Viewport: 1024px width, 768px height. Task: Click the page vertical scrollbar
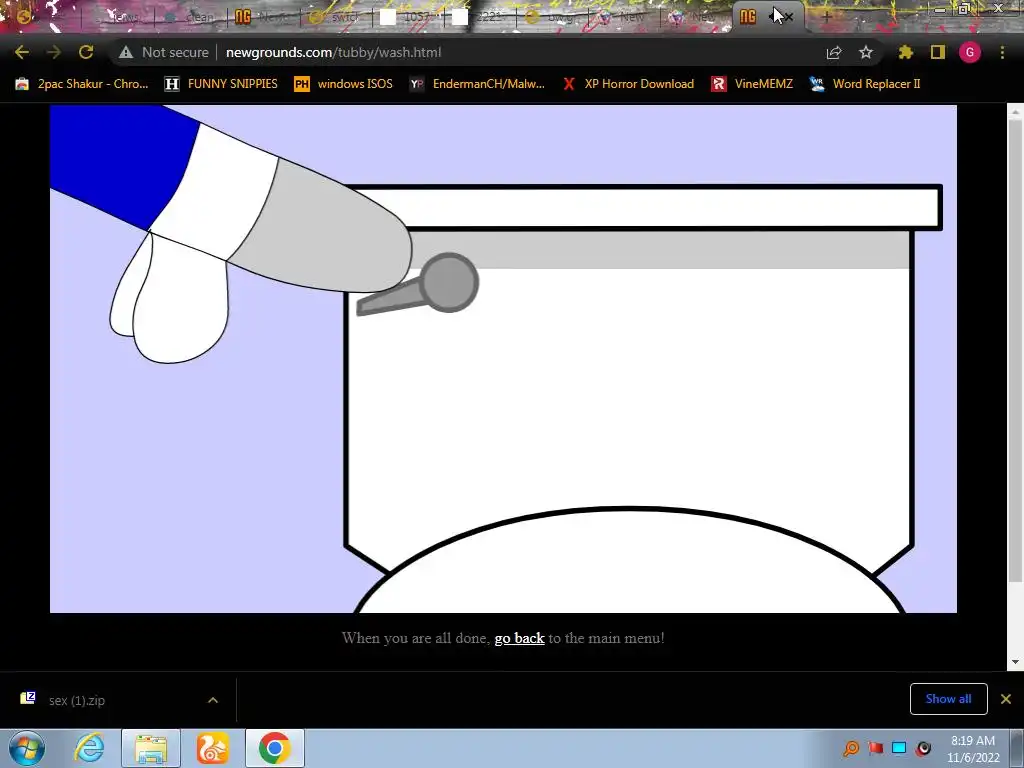1015,353
